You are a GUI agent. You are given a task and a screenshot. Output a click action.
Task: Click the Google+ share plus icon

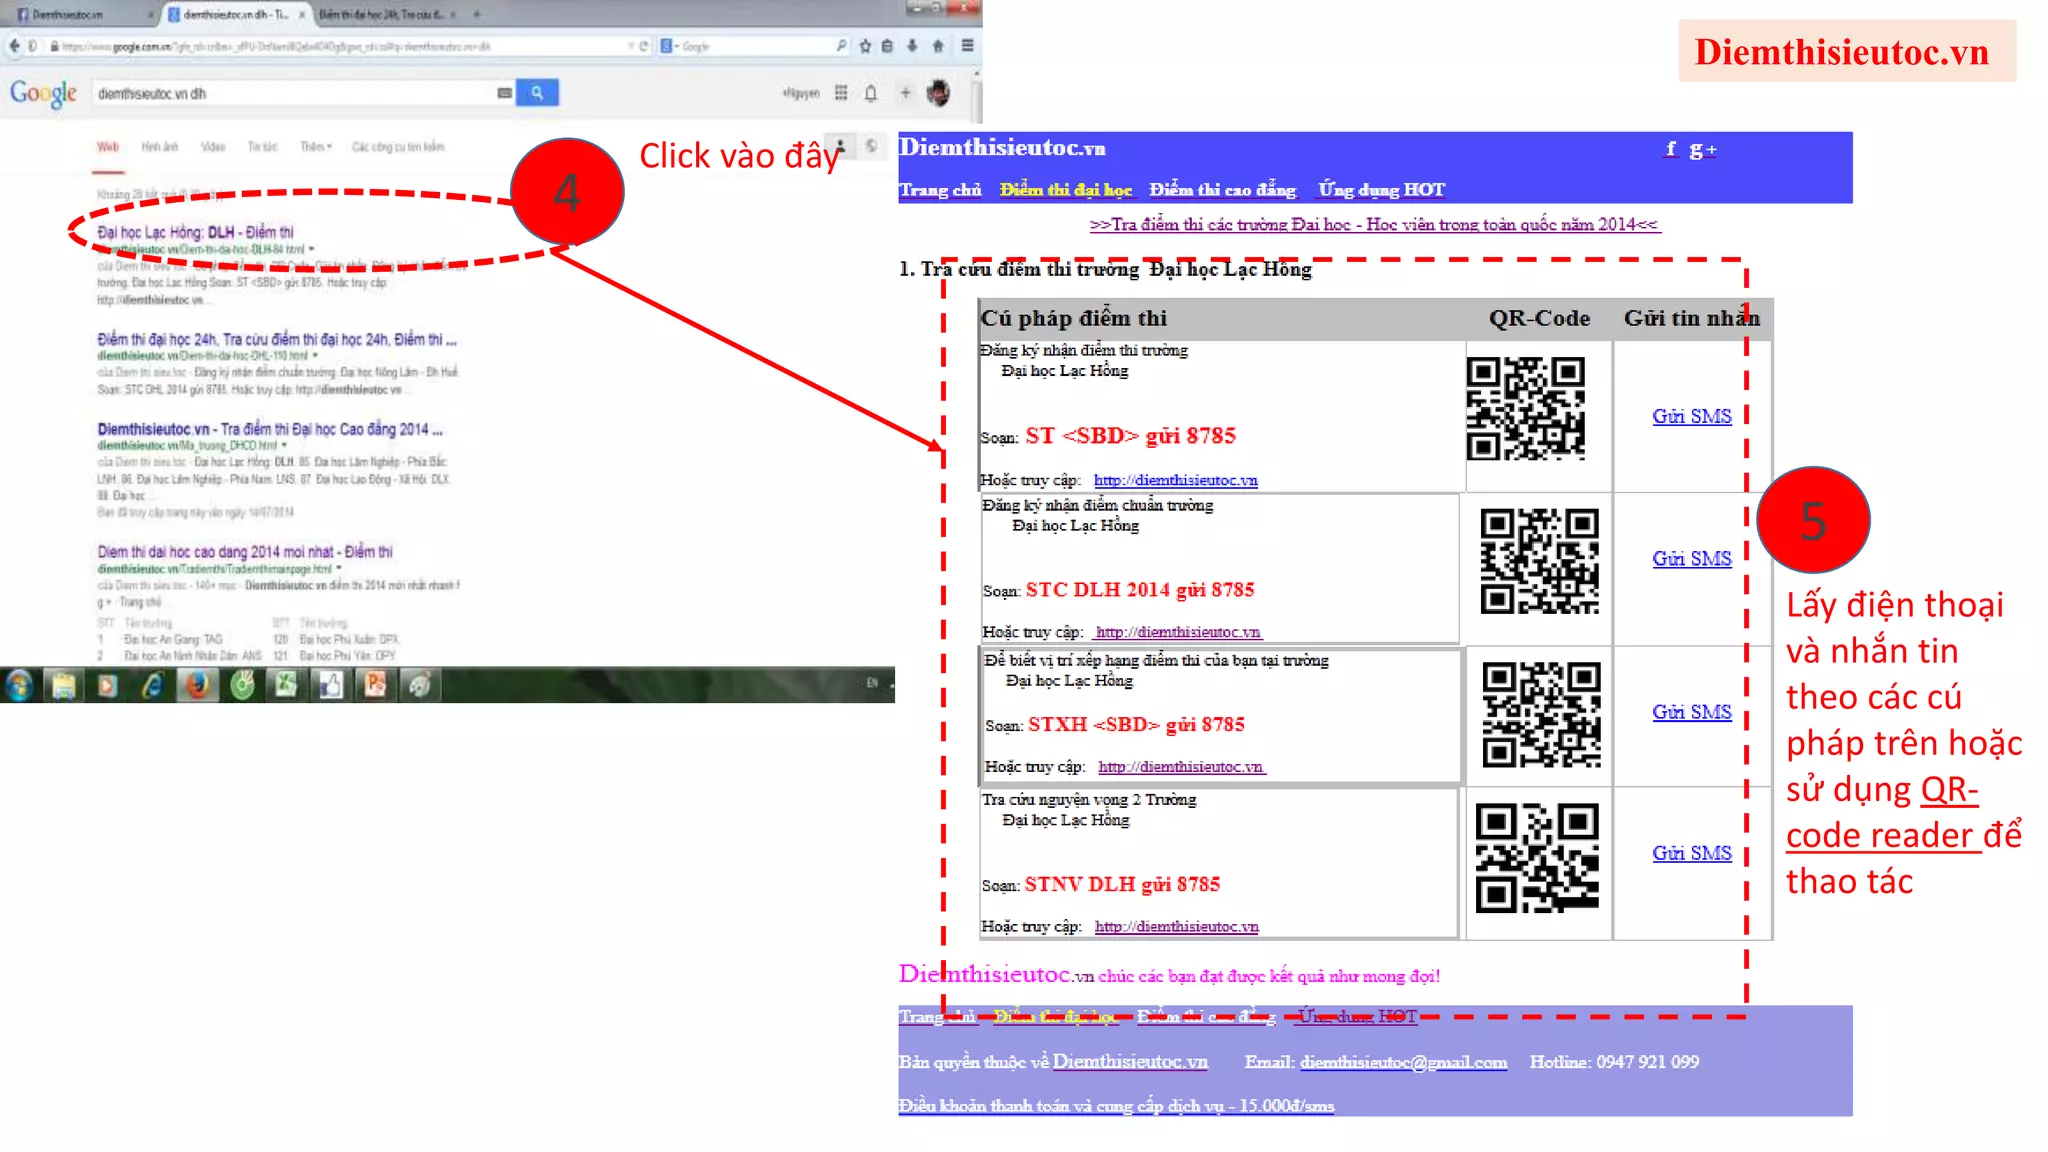905,93
